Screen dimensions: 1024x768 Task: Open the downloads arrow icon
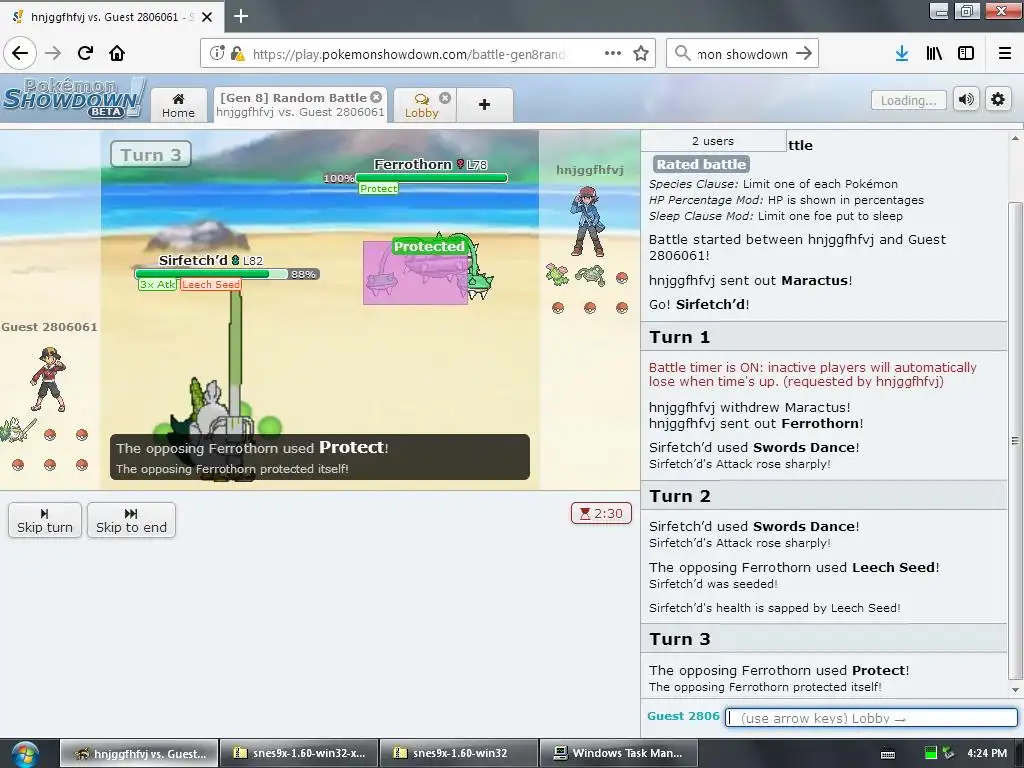(902, 53)
